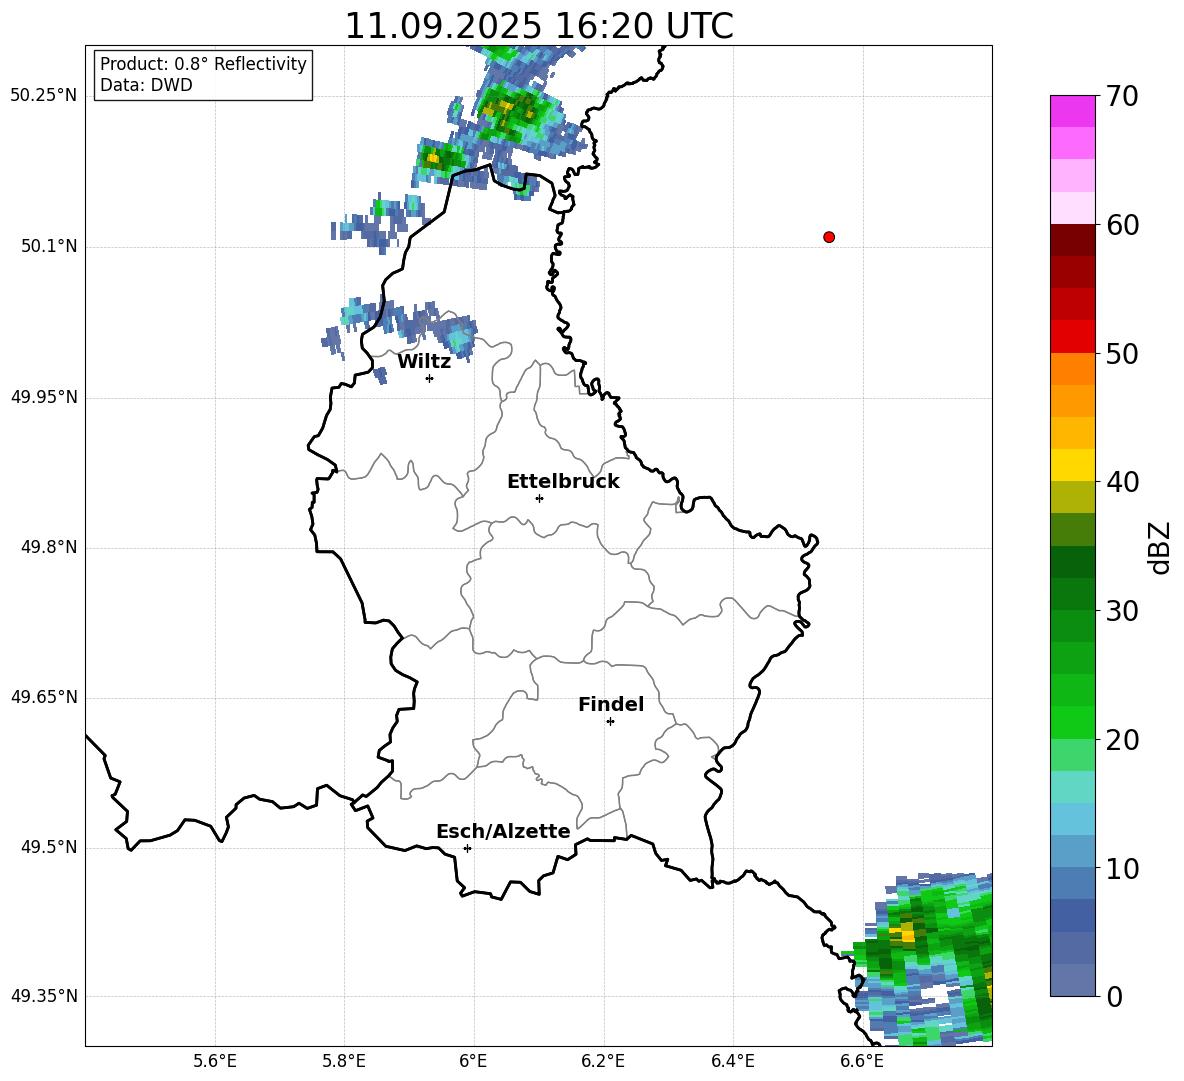Click the 20 value on colorbar

(1122, 740)
